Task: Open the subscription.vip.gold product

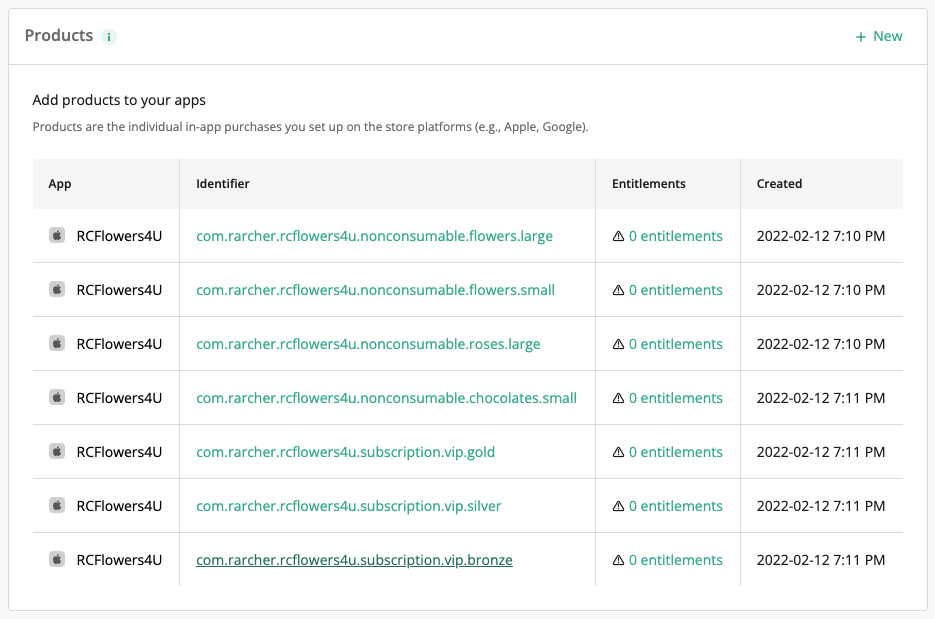Action: point(345,452)
